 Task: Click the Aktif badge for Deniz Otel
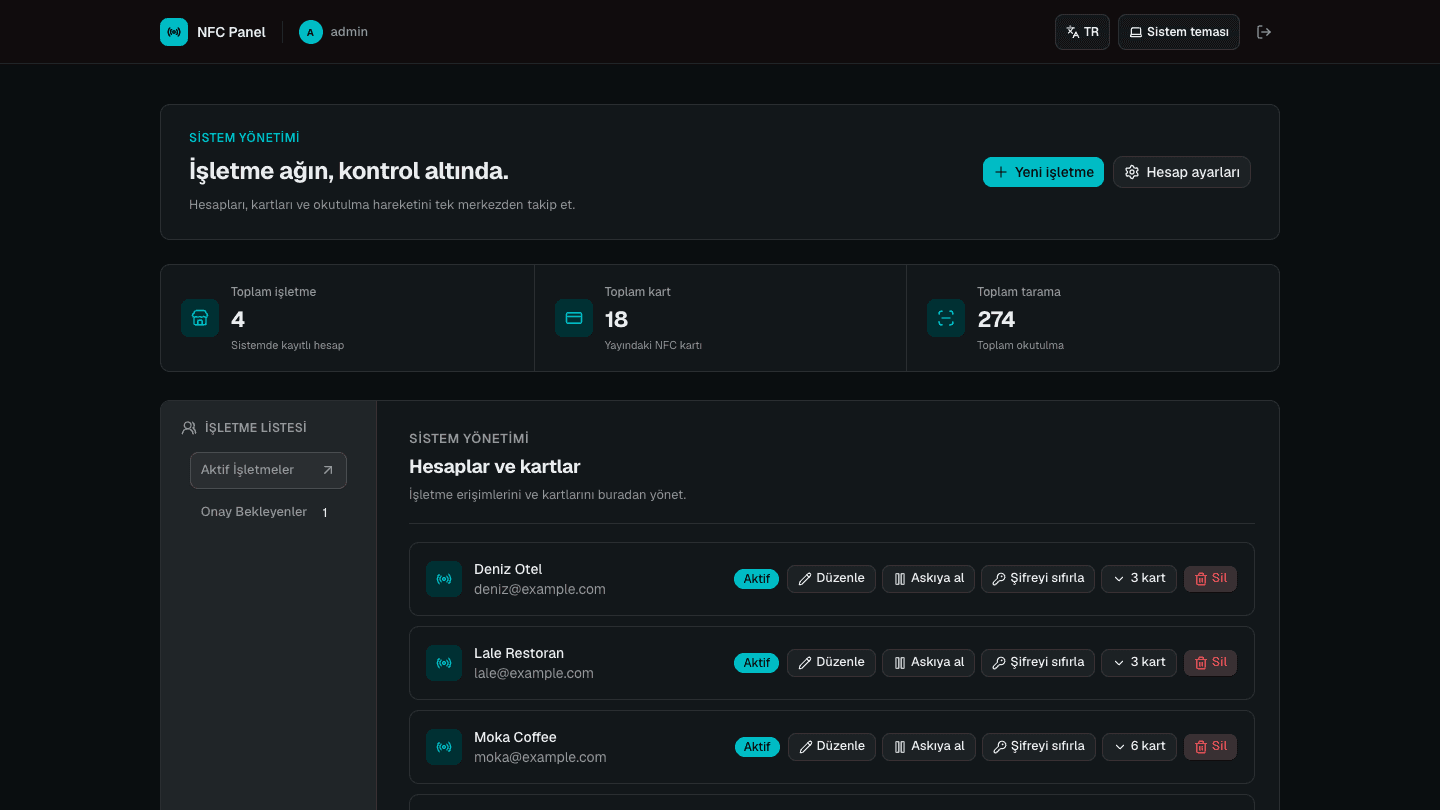click(756, 579)
